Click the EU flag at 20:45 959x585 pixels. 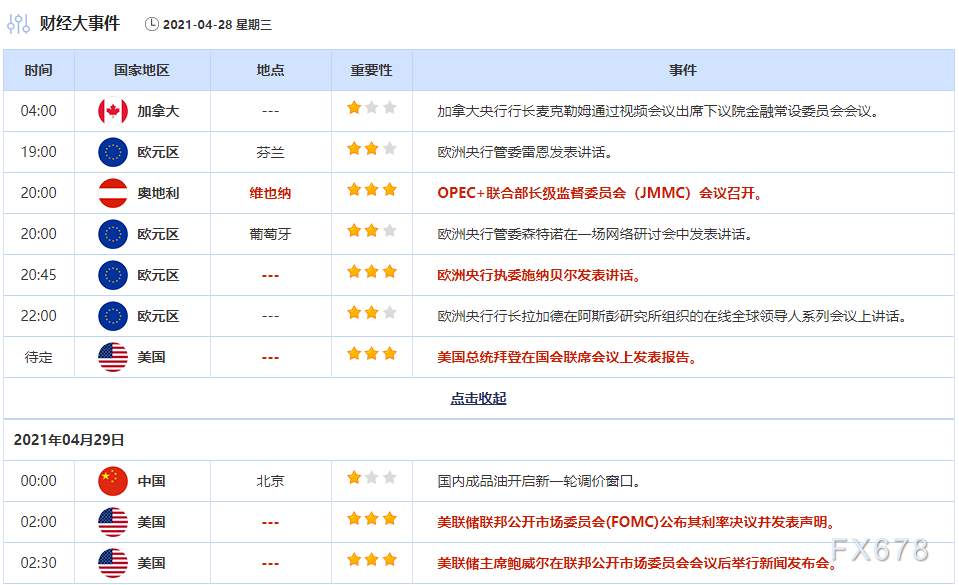tap(113, 275)
